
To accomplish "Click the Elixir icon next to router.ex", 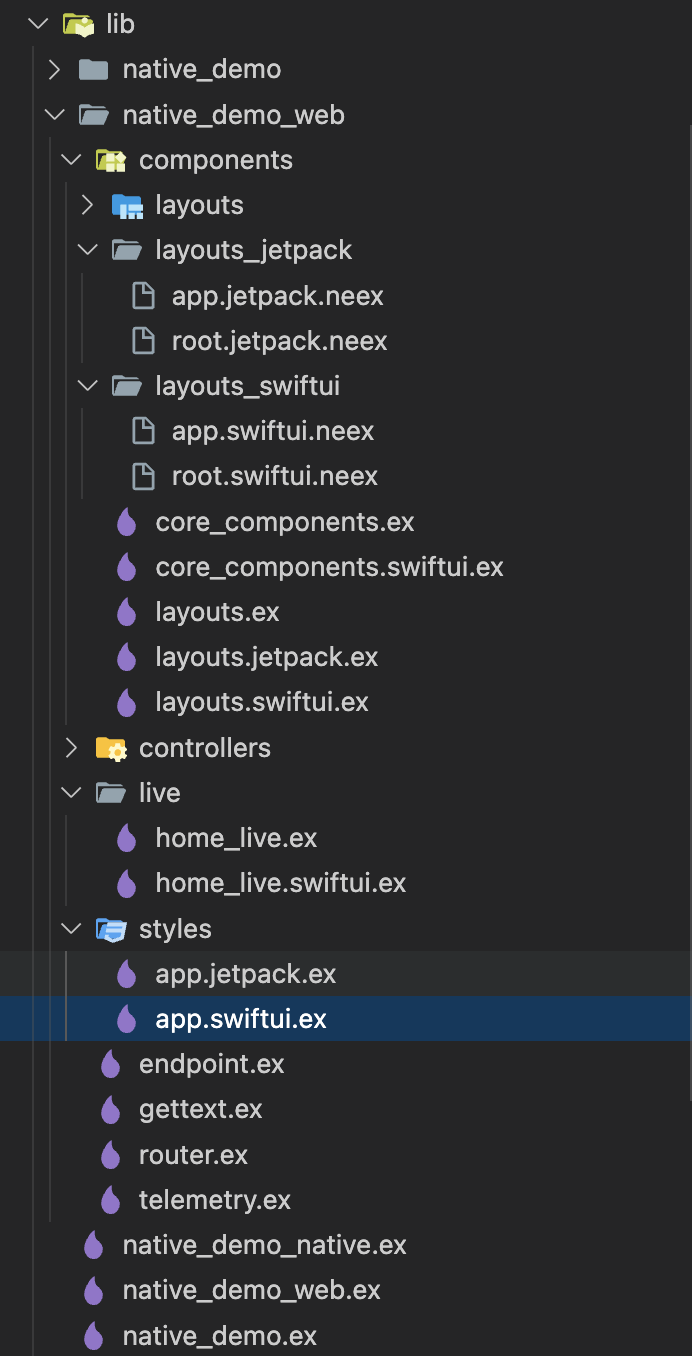I will [x=111, y=1154].
